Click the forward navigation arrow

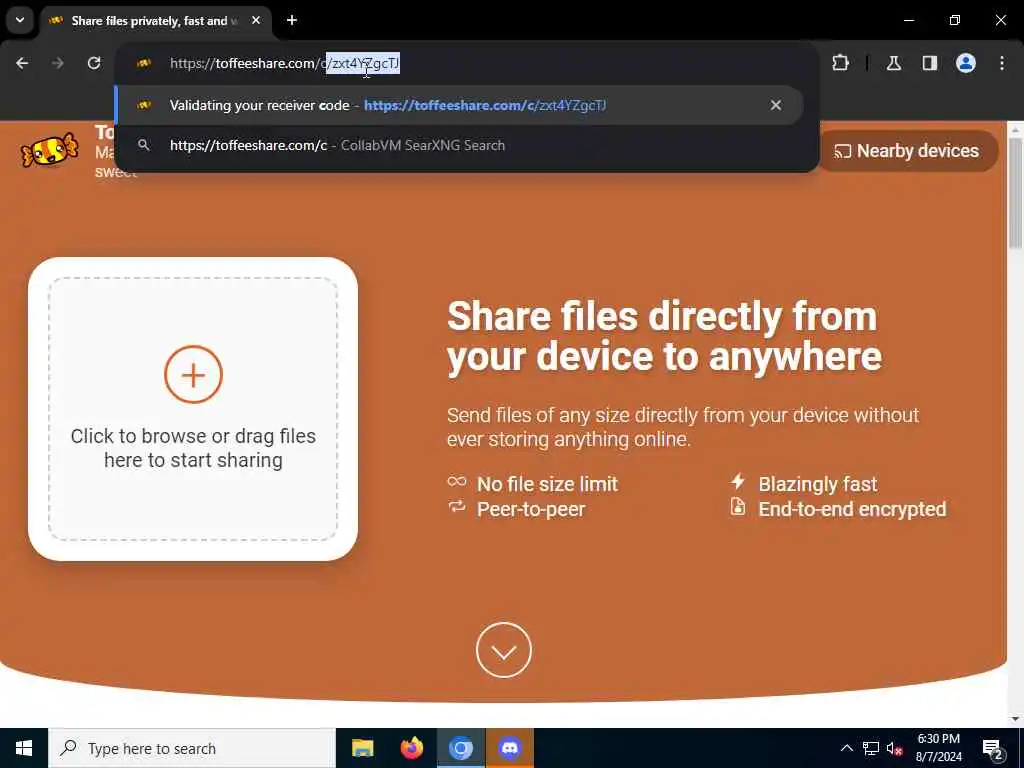click(58, 63)
